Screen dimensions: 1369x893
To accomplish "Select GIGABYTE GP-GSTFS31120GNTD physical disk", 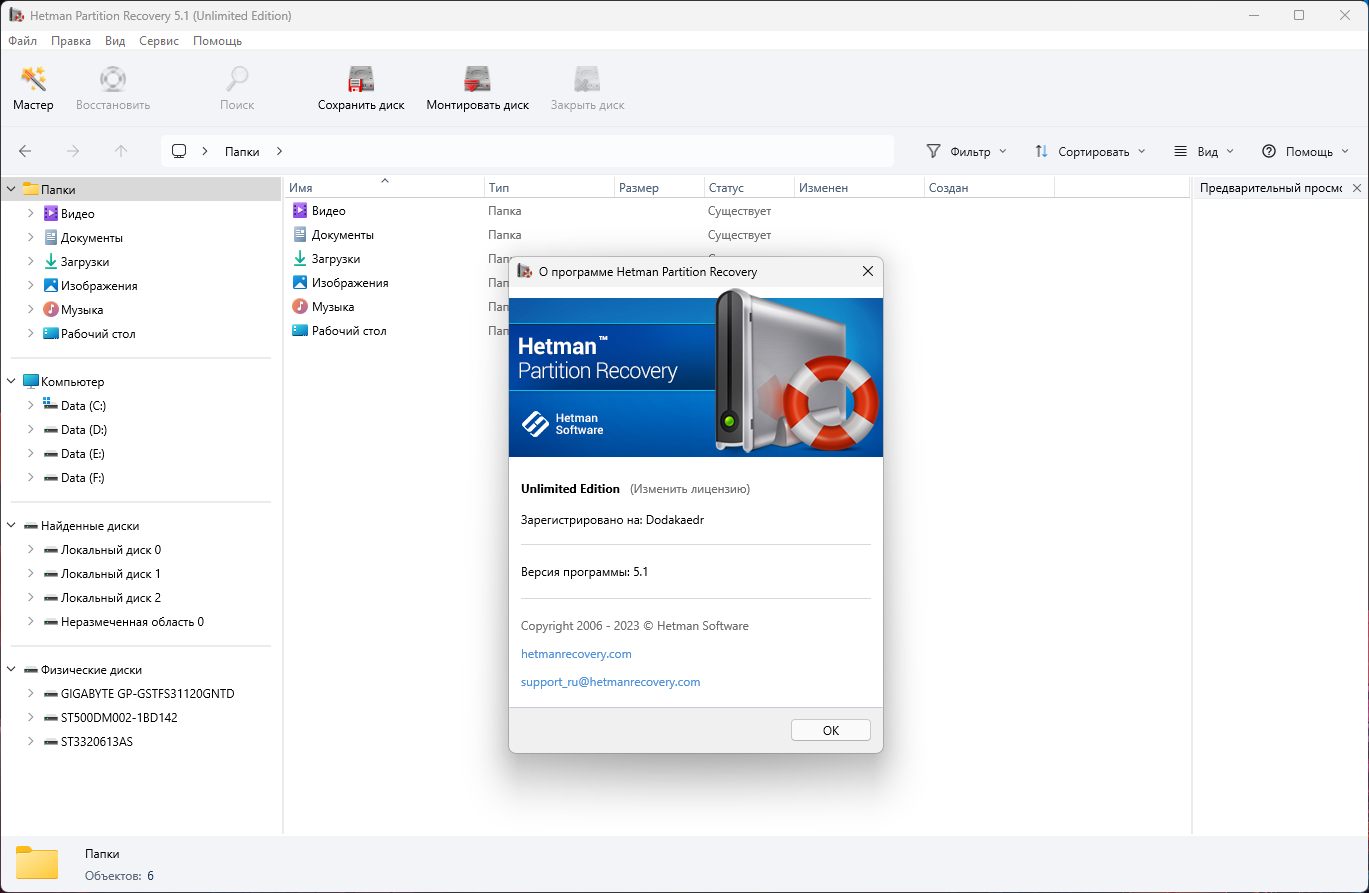I will (147, 694).
